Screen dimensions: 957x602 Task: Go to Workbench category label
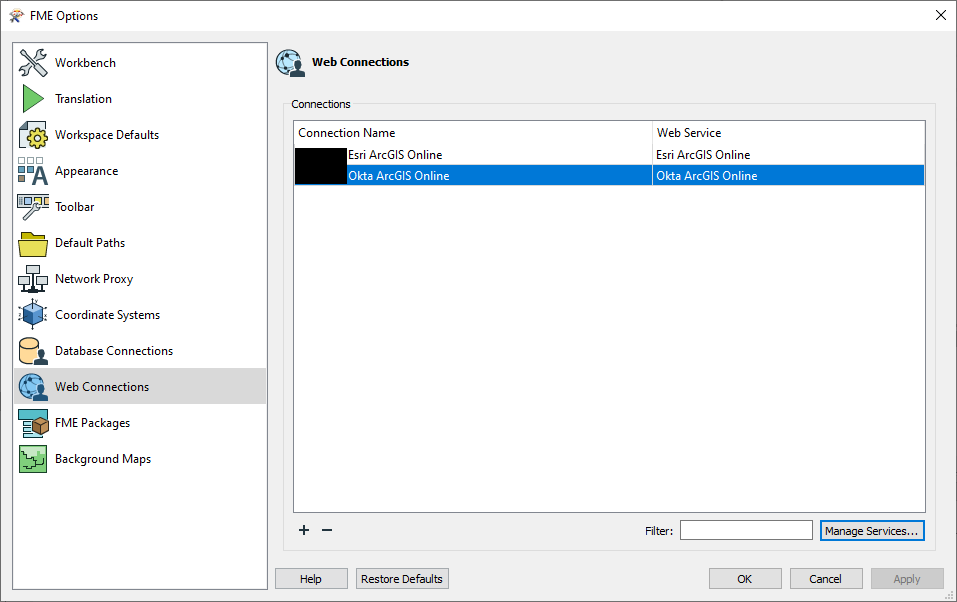85,63
